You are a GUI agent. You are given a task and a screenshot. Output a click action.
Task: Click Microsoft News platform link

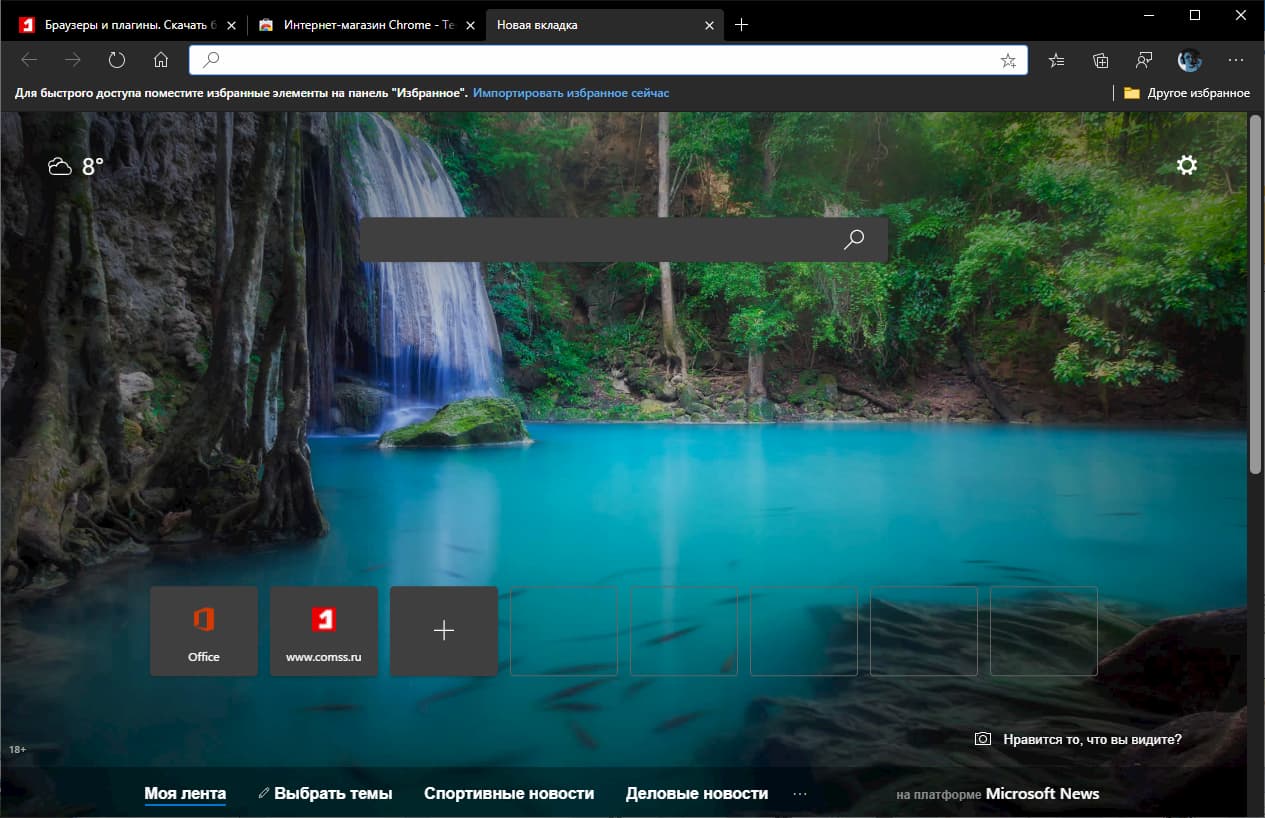[x=1042, y=793]
